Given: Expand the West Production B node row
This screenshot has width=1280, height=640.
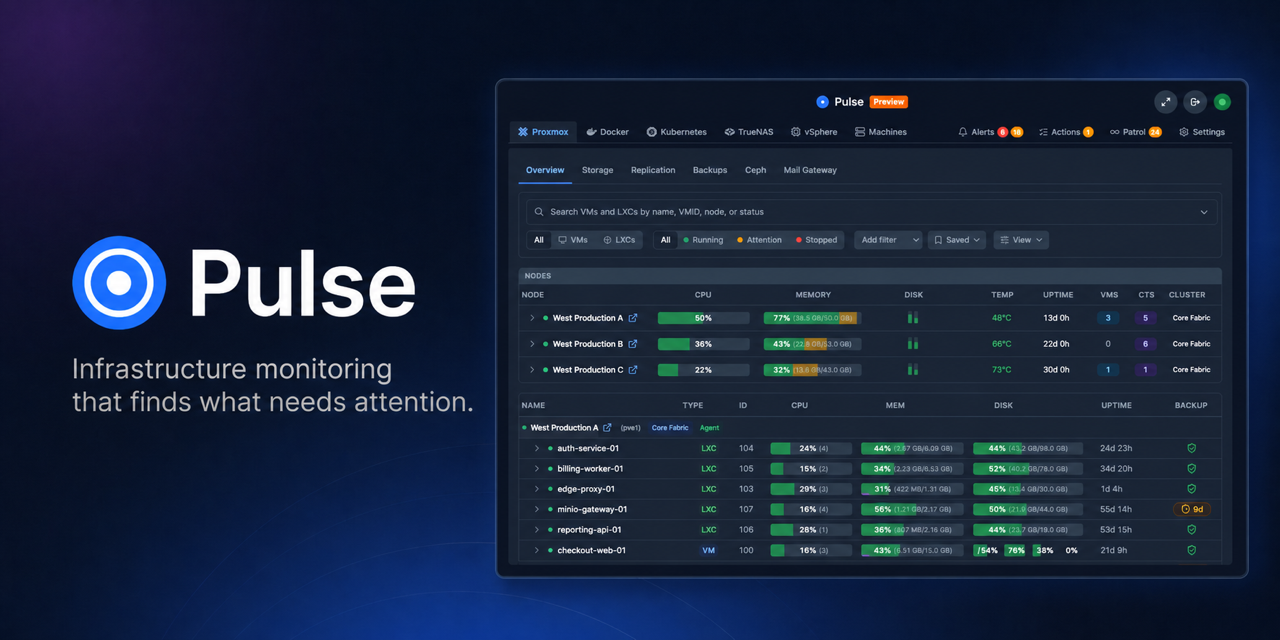Looking at the screenshot, I should (532, 344).
